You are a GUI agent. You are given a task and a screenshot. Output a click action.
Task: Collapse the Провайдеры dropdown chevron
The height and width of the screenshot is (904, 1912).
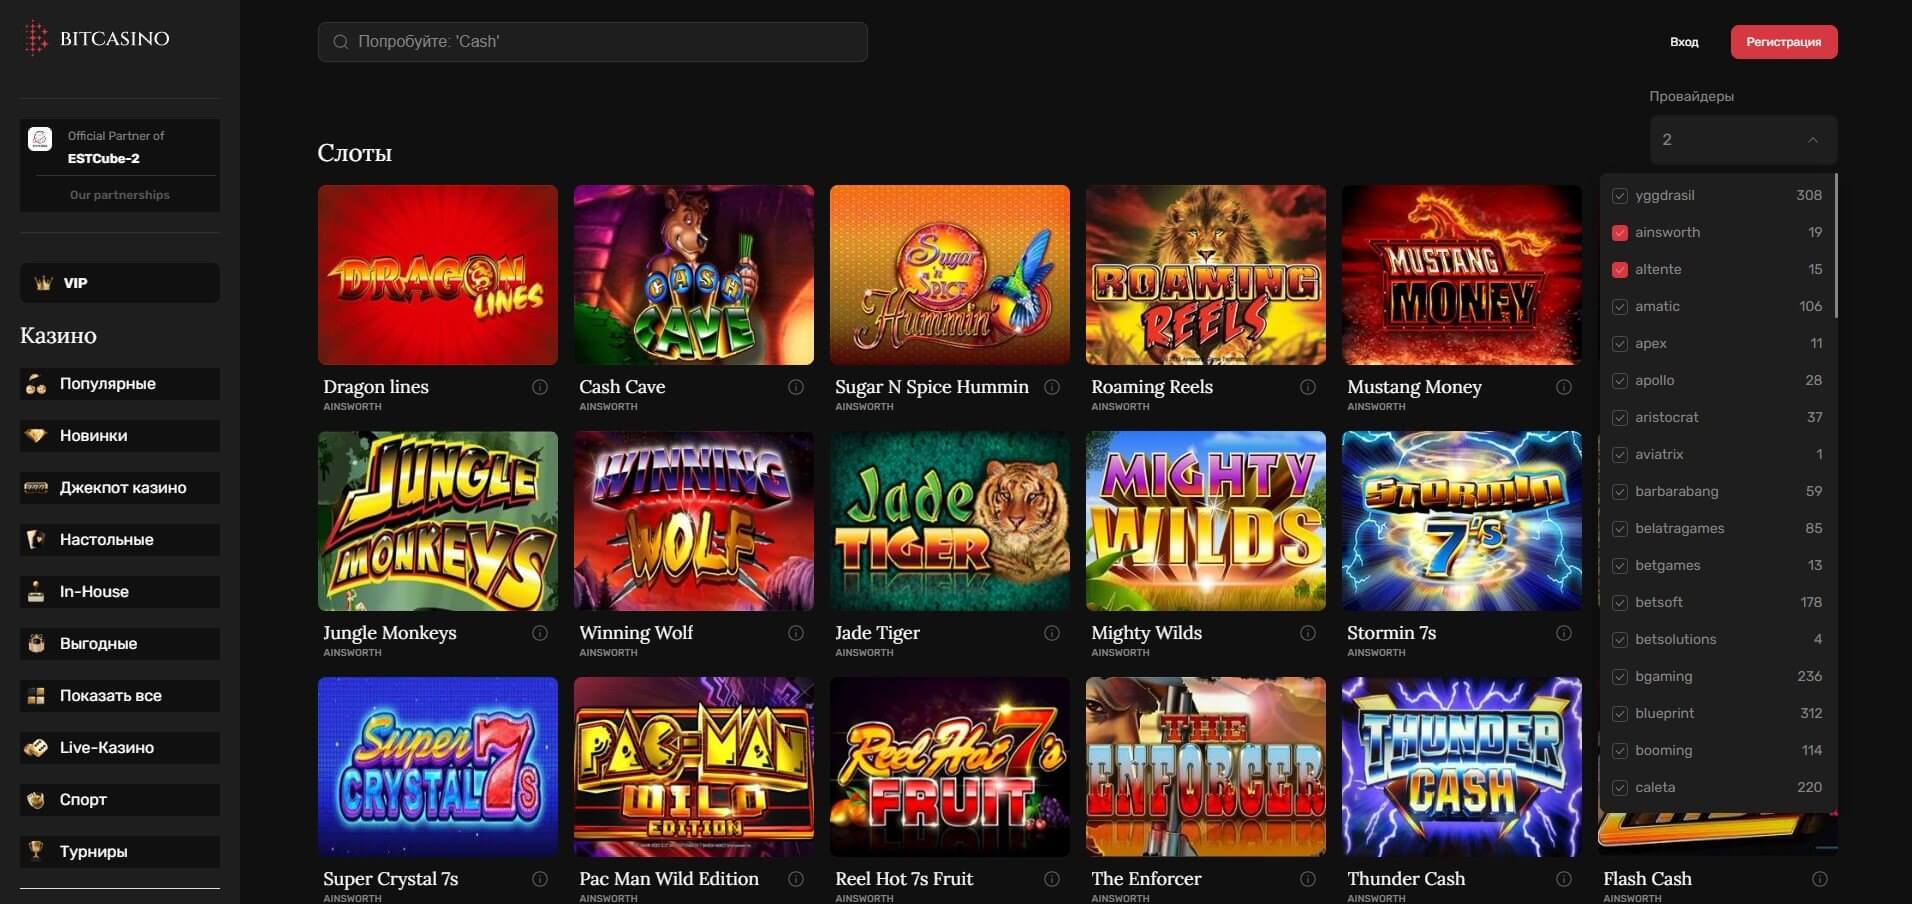[1813, 140]
